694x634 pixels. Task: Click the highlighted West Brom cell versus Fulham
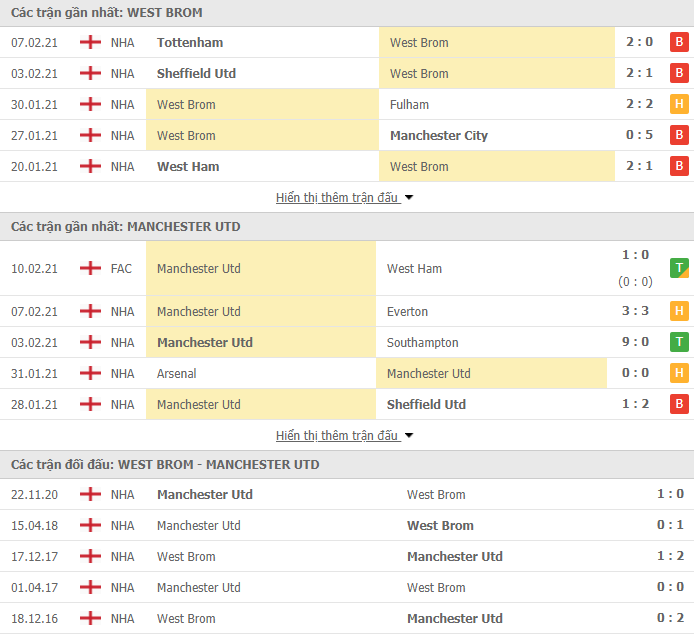pyautogui.click(x=262, y=104)
